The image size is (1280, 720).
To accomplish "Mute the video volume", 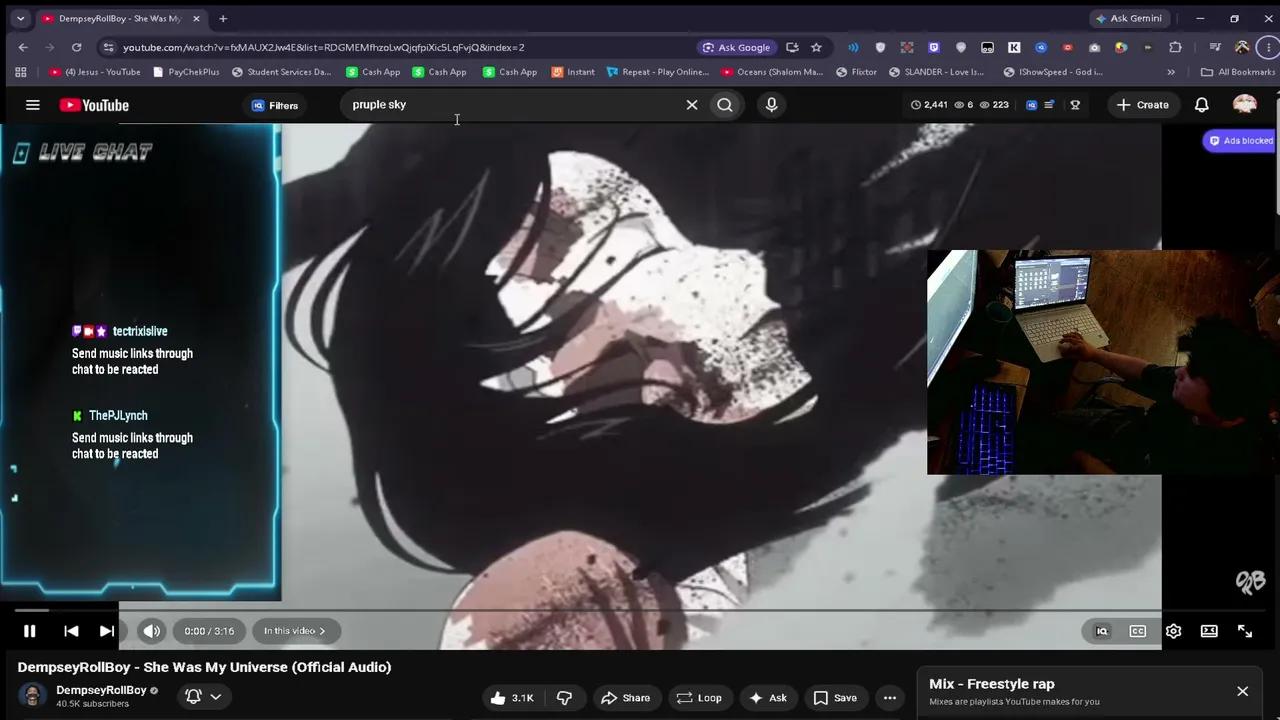I will (x=151, y=631).
